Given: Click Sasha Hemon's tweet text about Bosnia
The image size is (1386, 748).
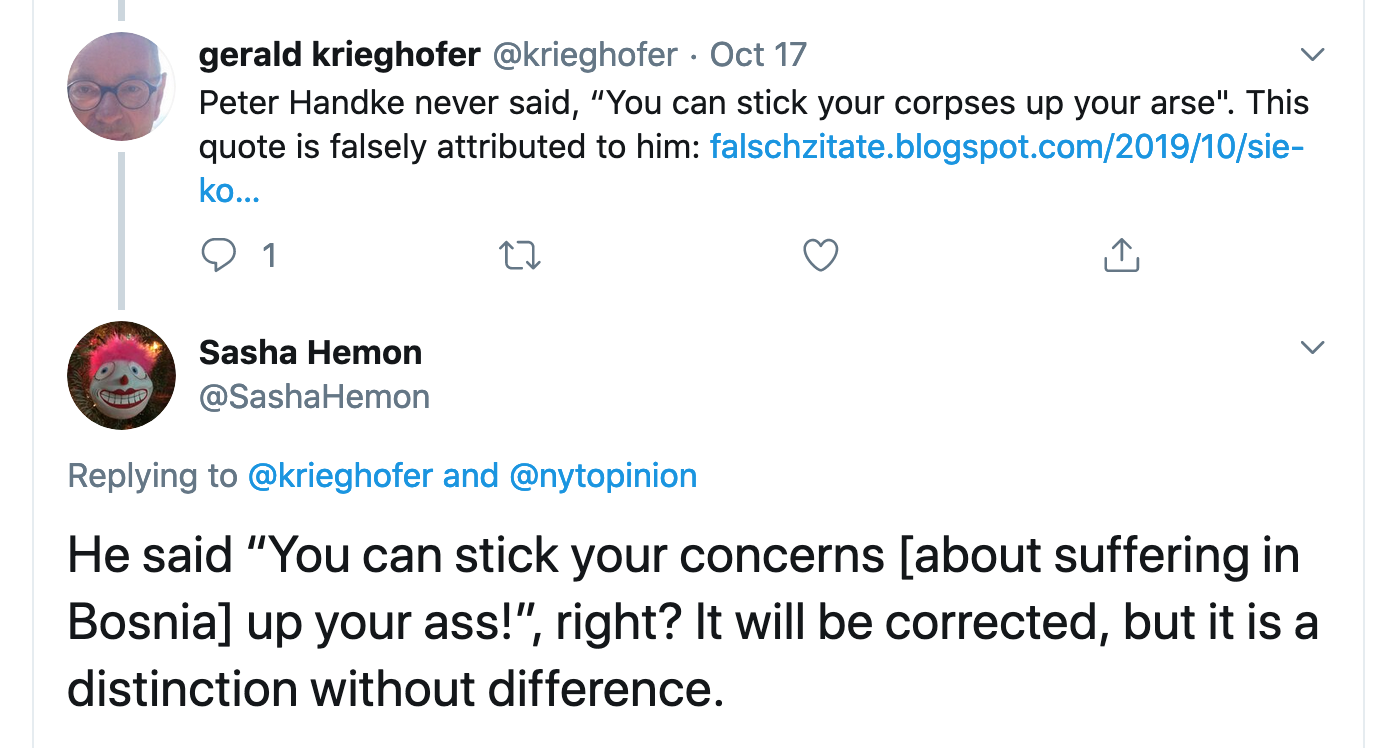Looking at the screenshot, I should tap(690, 622).
